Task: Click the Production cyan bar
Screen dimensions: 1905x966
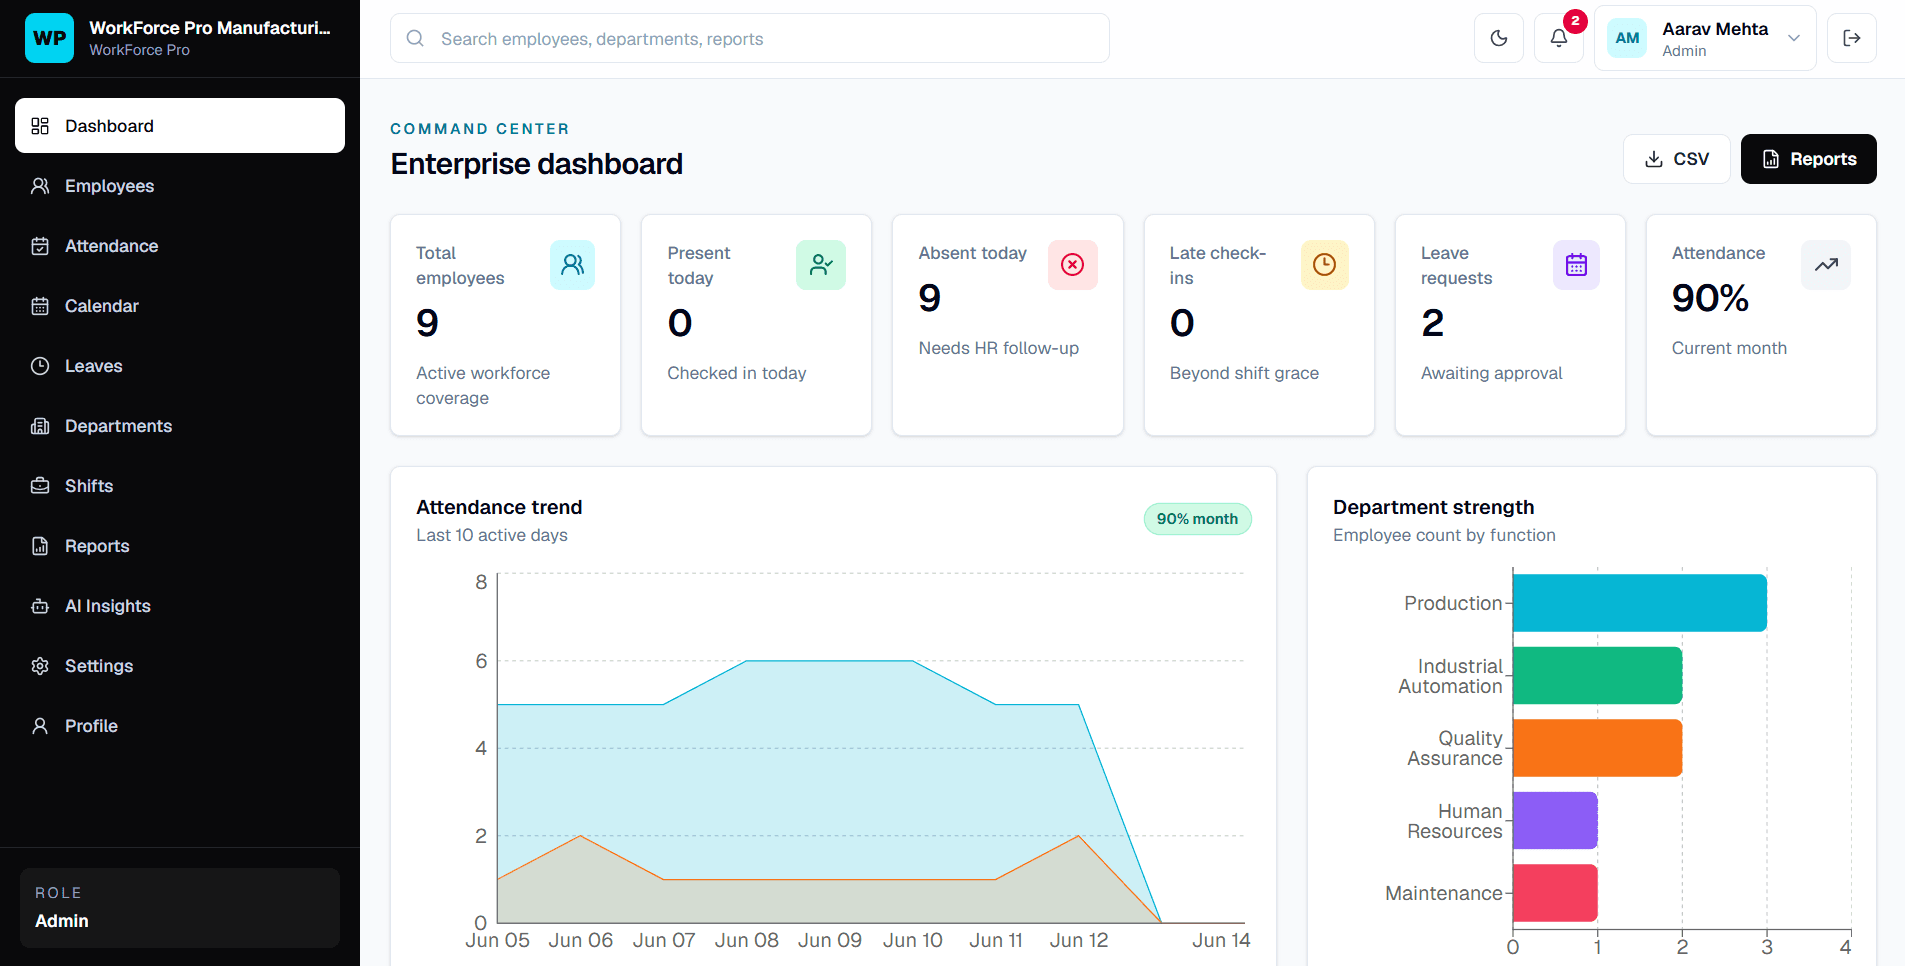Action: (1640, 603)
